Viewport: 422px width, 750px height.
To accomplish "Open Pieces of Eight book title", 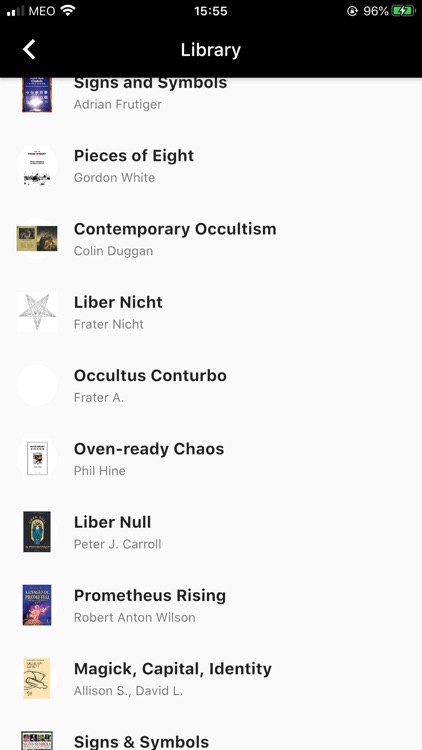I will click(134, 156).
